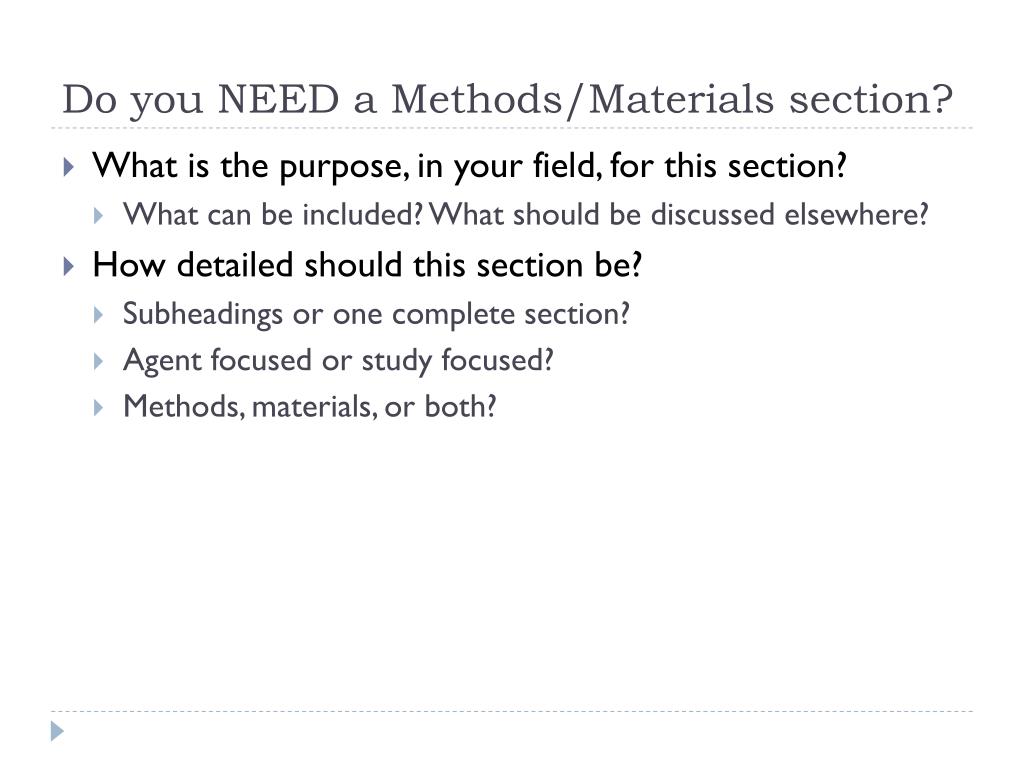Click the slide title 'Do you NEED a Methods/Materials section?'
1024x768 pixels.
tap(507, 100)
